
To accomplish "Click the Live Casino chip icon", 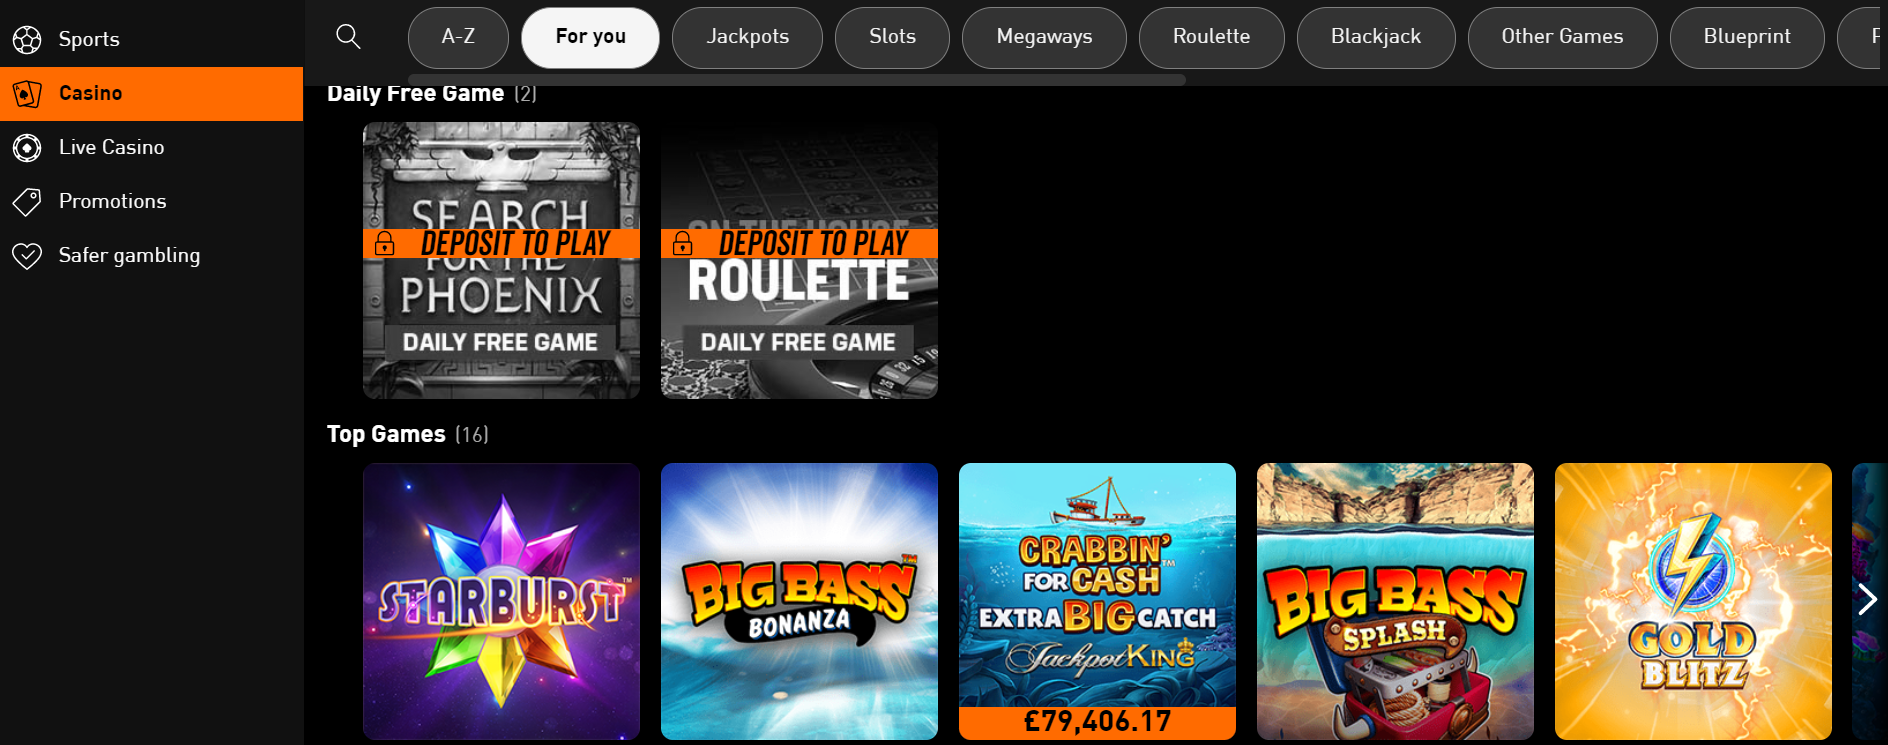I will 27,148.
